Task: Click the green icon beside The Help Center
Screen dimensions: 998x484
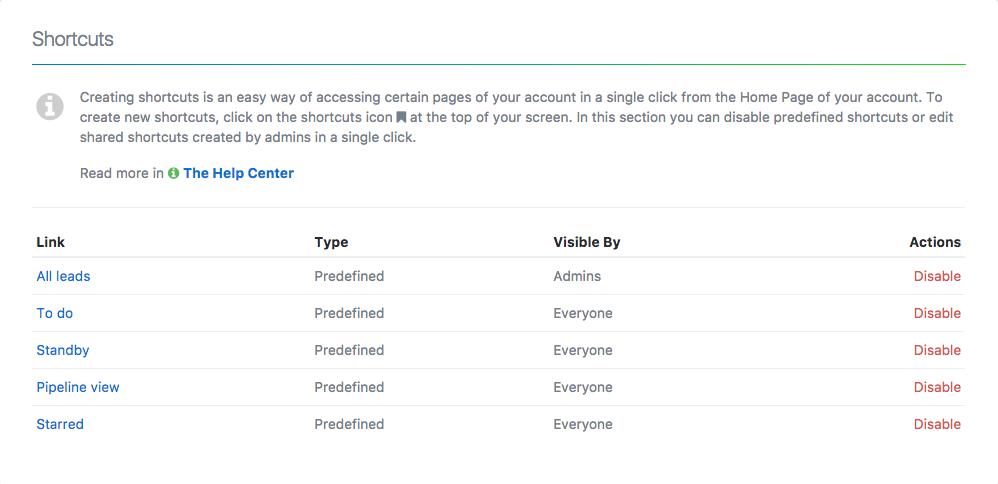Action: pyautogui.click(x=174, y=173)
